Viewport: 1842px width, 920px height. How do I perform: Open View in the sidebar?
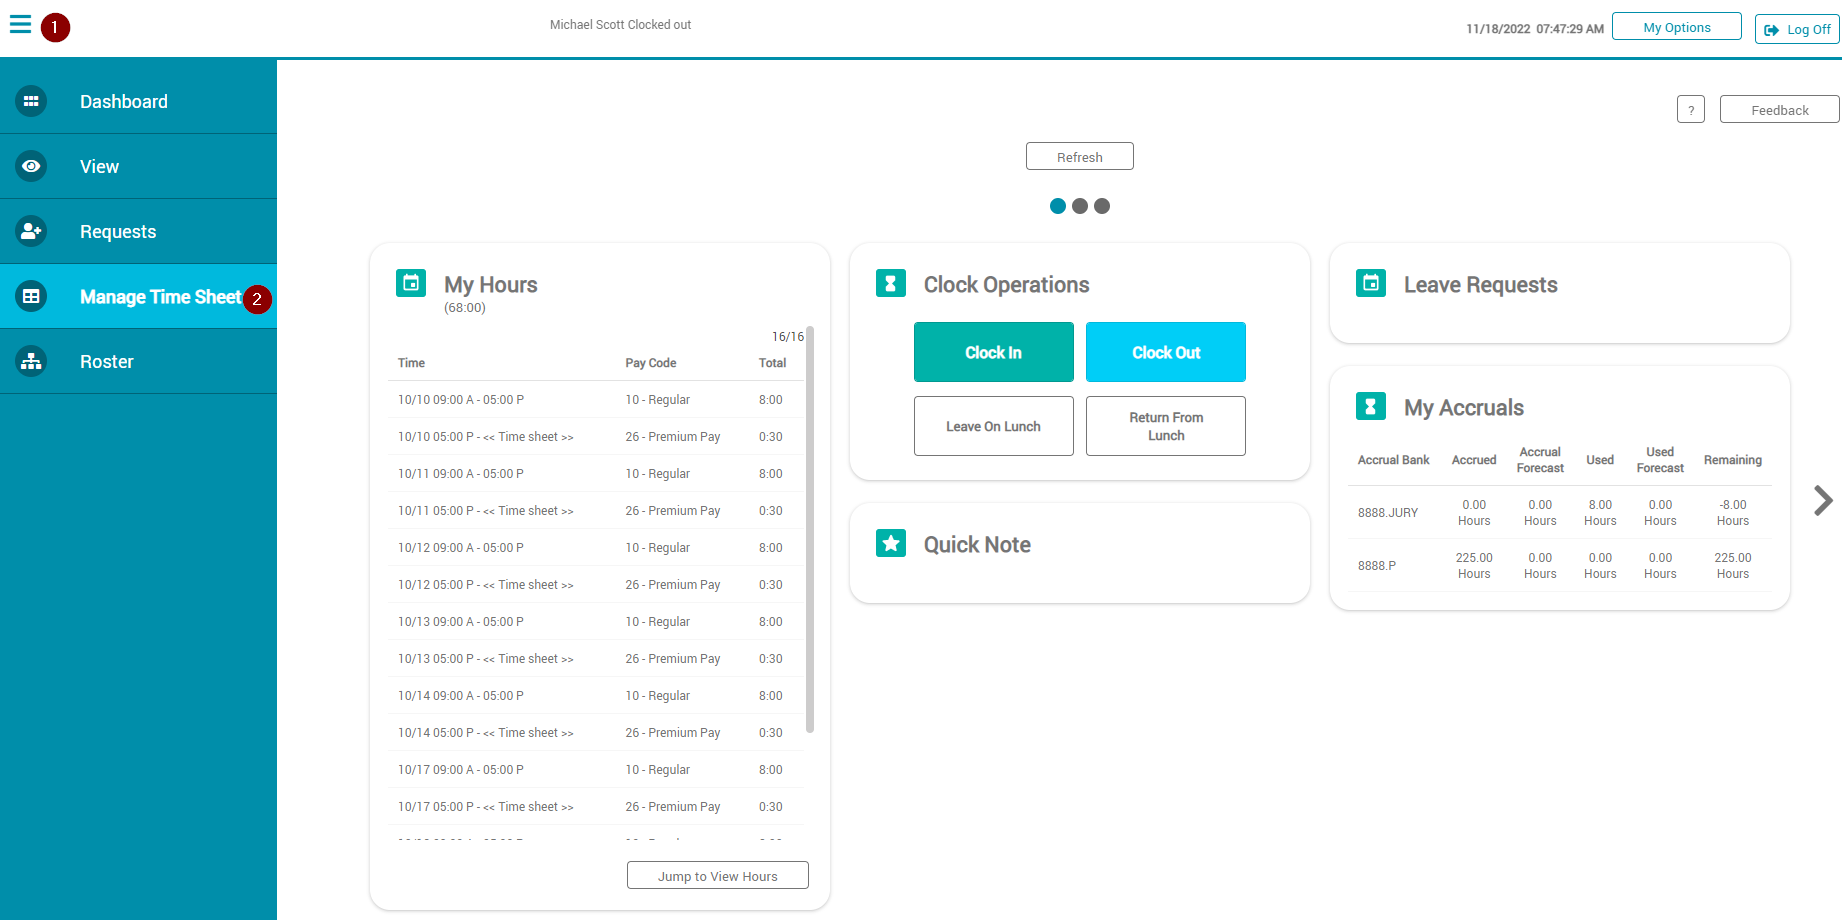click(138, 166)
